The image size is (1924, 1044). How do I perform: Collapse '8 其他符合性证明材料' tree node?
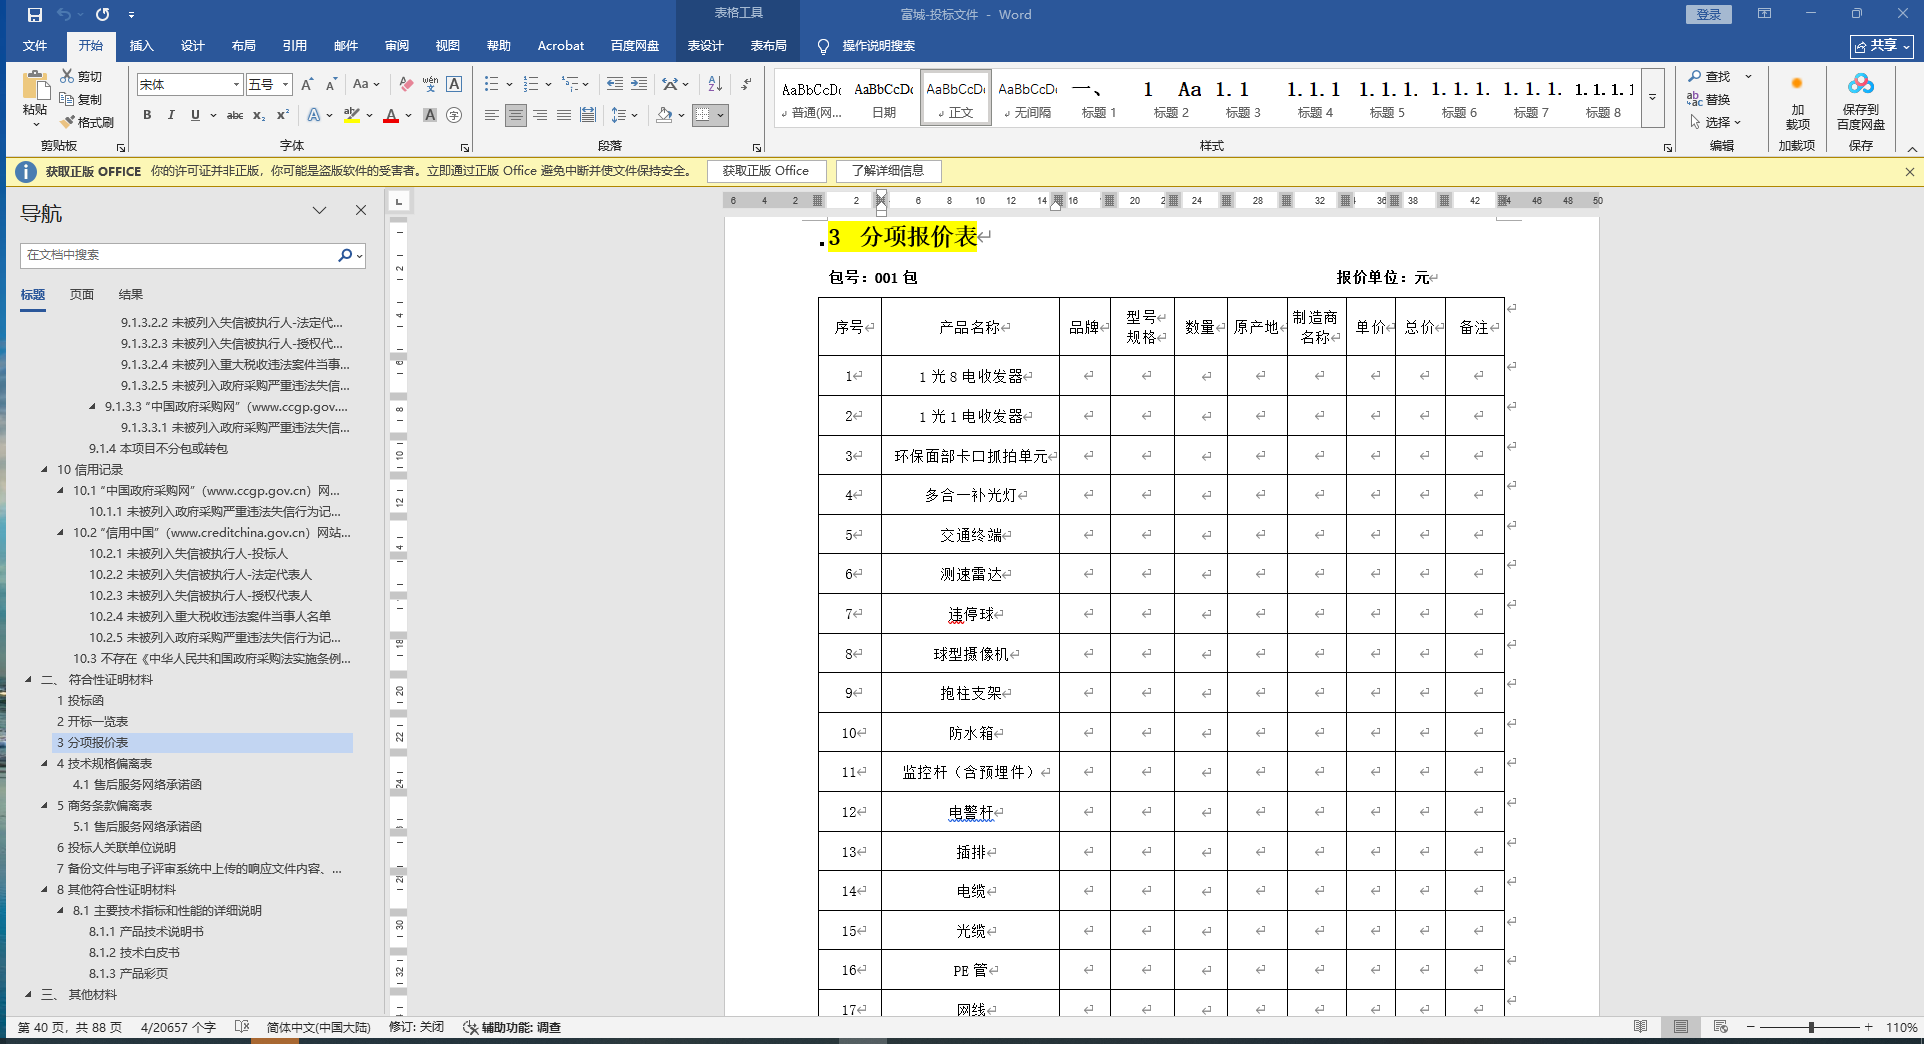tap(44, 889)
